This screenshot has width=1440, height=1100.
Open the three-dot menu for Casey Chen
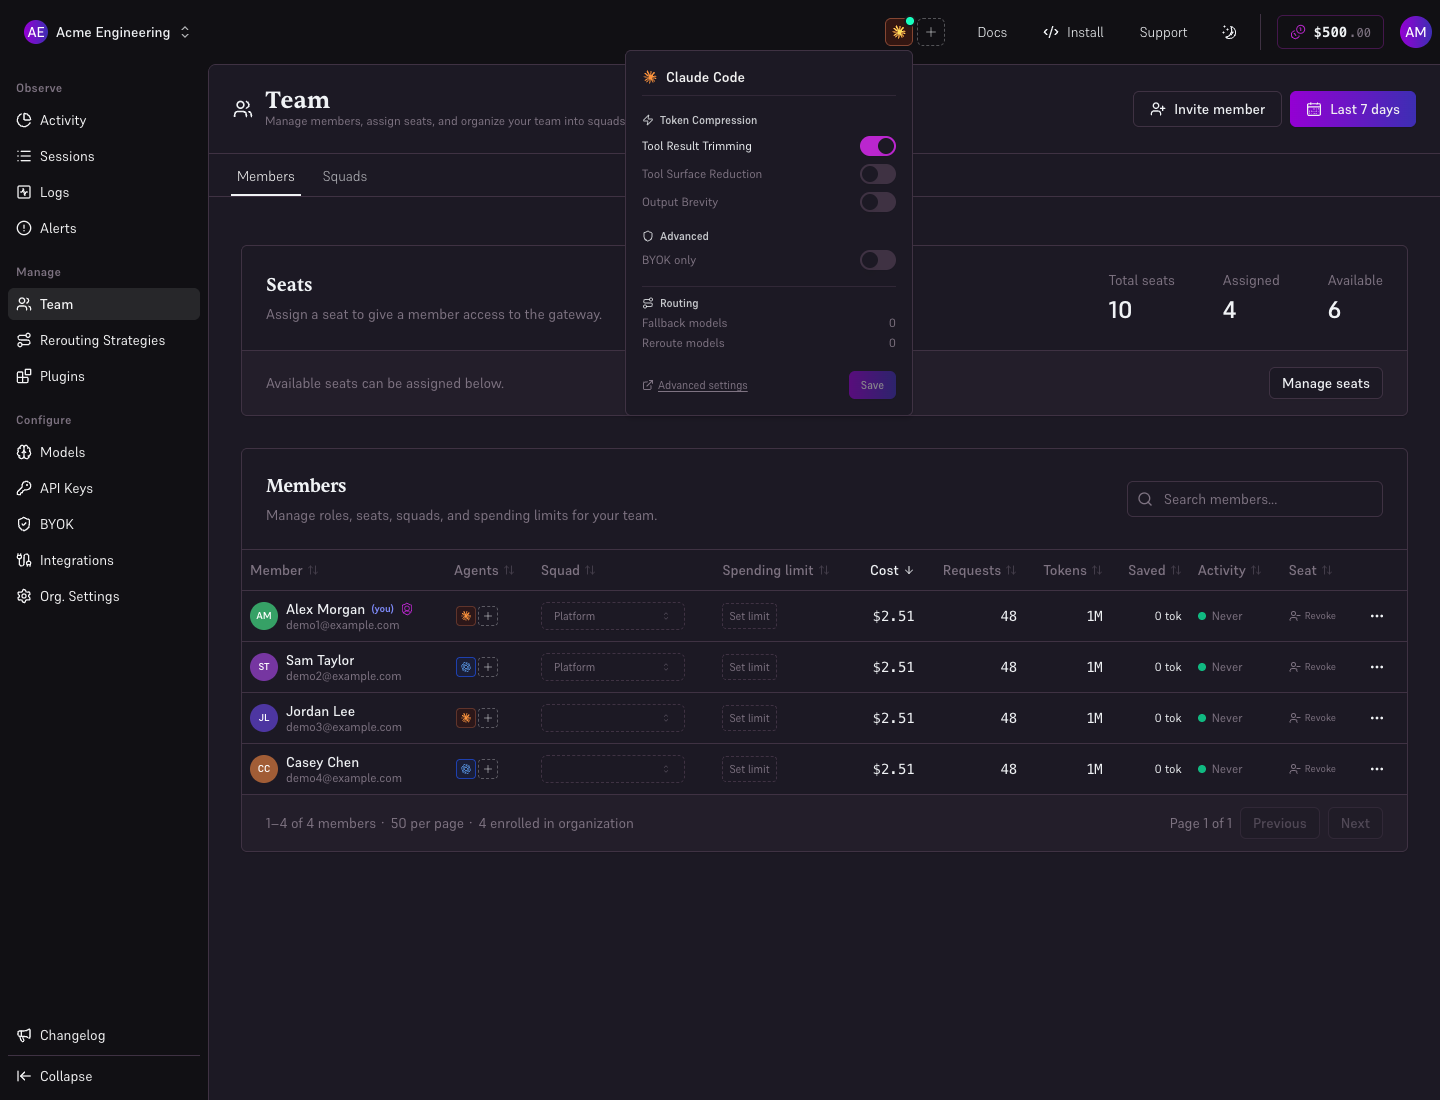(1377, 769)
